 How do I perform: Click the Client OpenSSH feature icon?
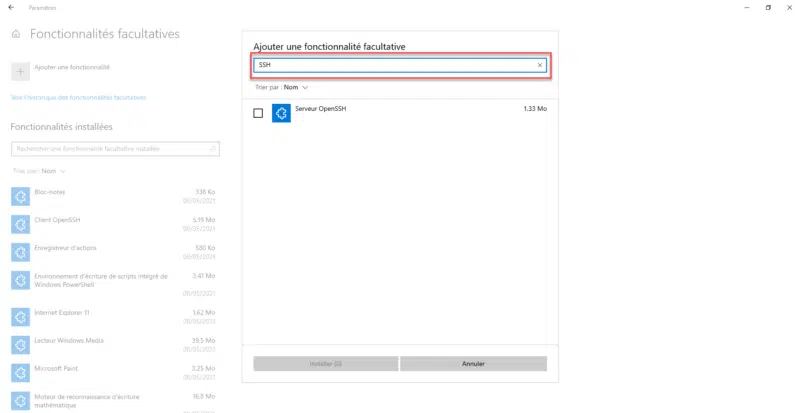[20, 224]
